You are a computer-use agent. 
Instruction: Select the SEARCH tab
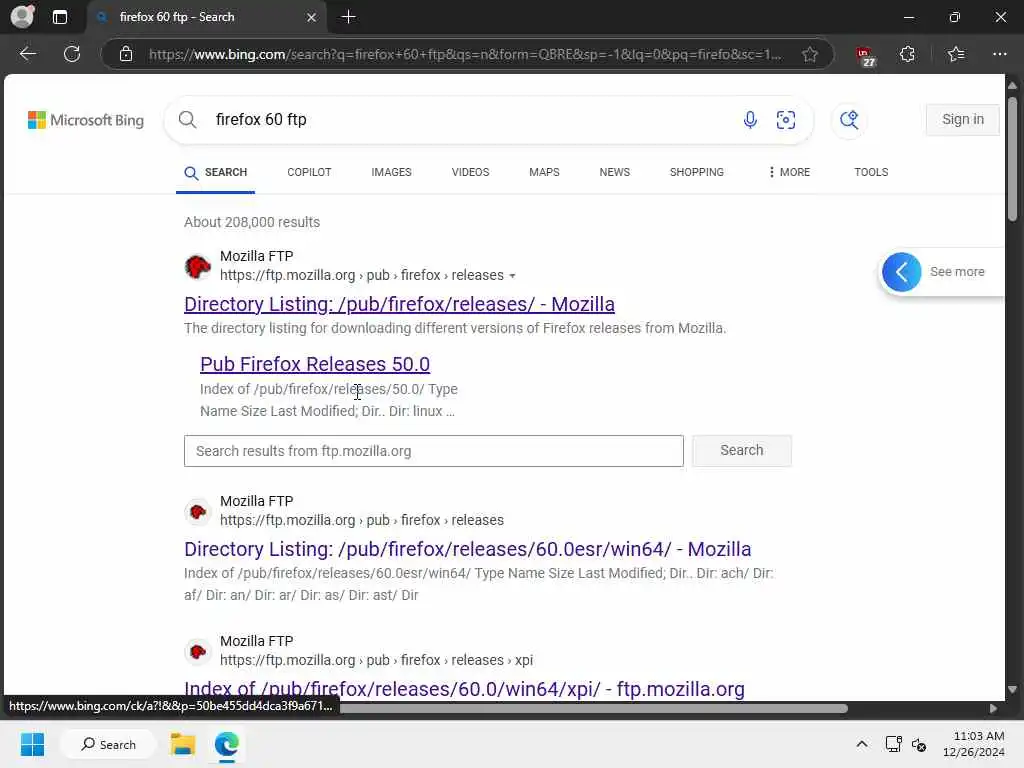pyautogui.click(x=216, y=172)
